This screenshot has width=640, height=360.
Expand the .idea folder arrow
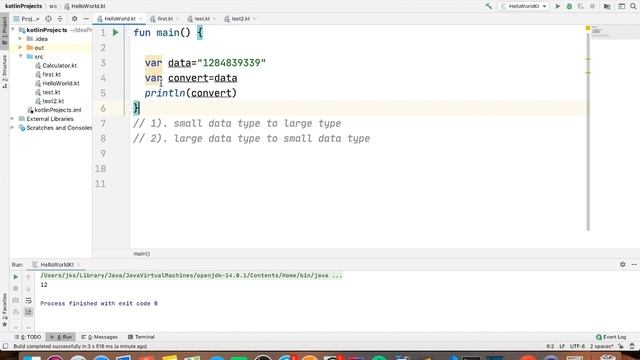[20, 39]
